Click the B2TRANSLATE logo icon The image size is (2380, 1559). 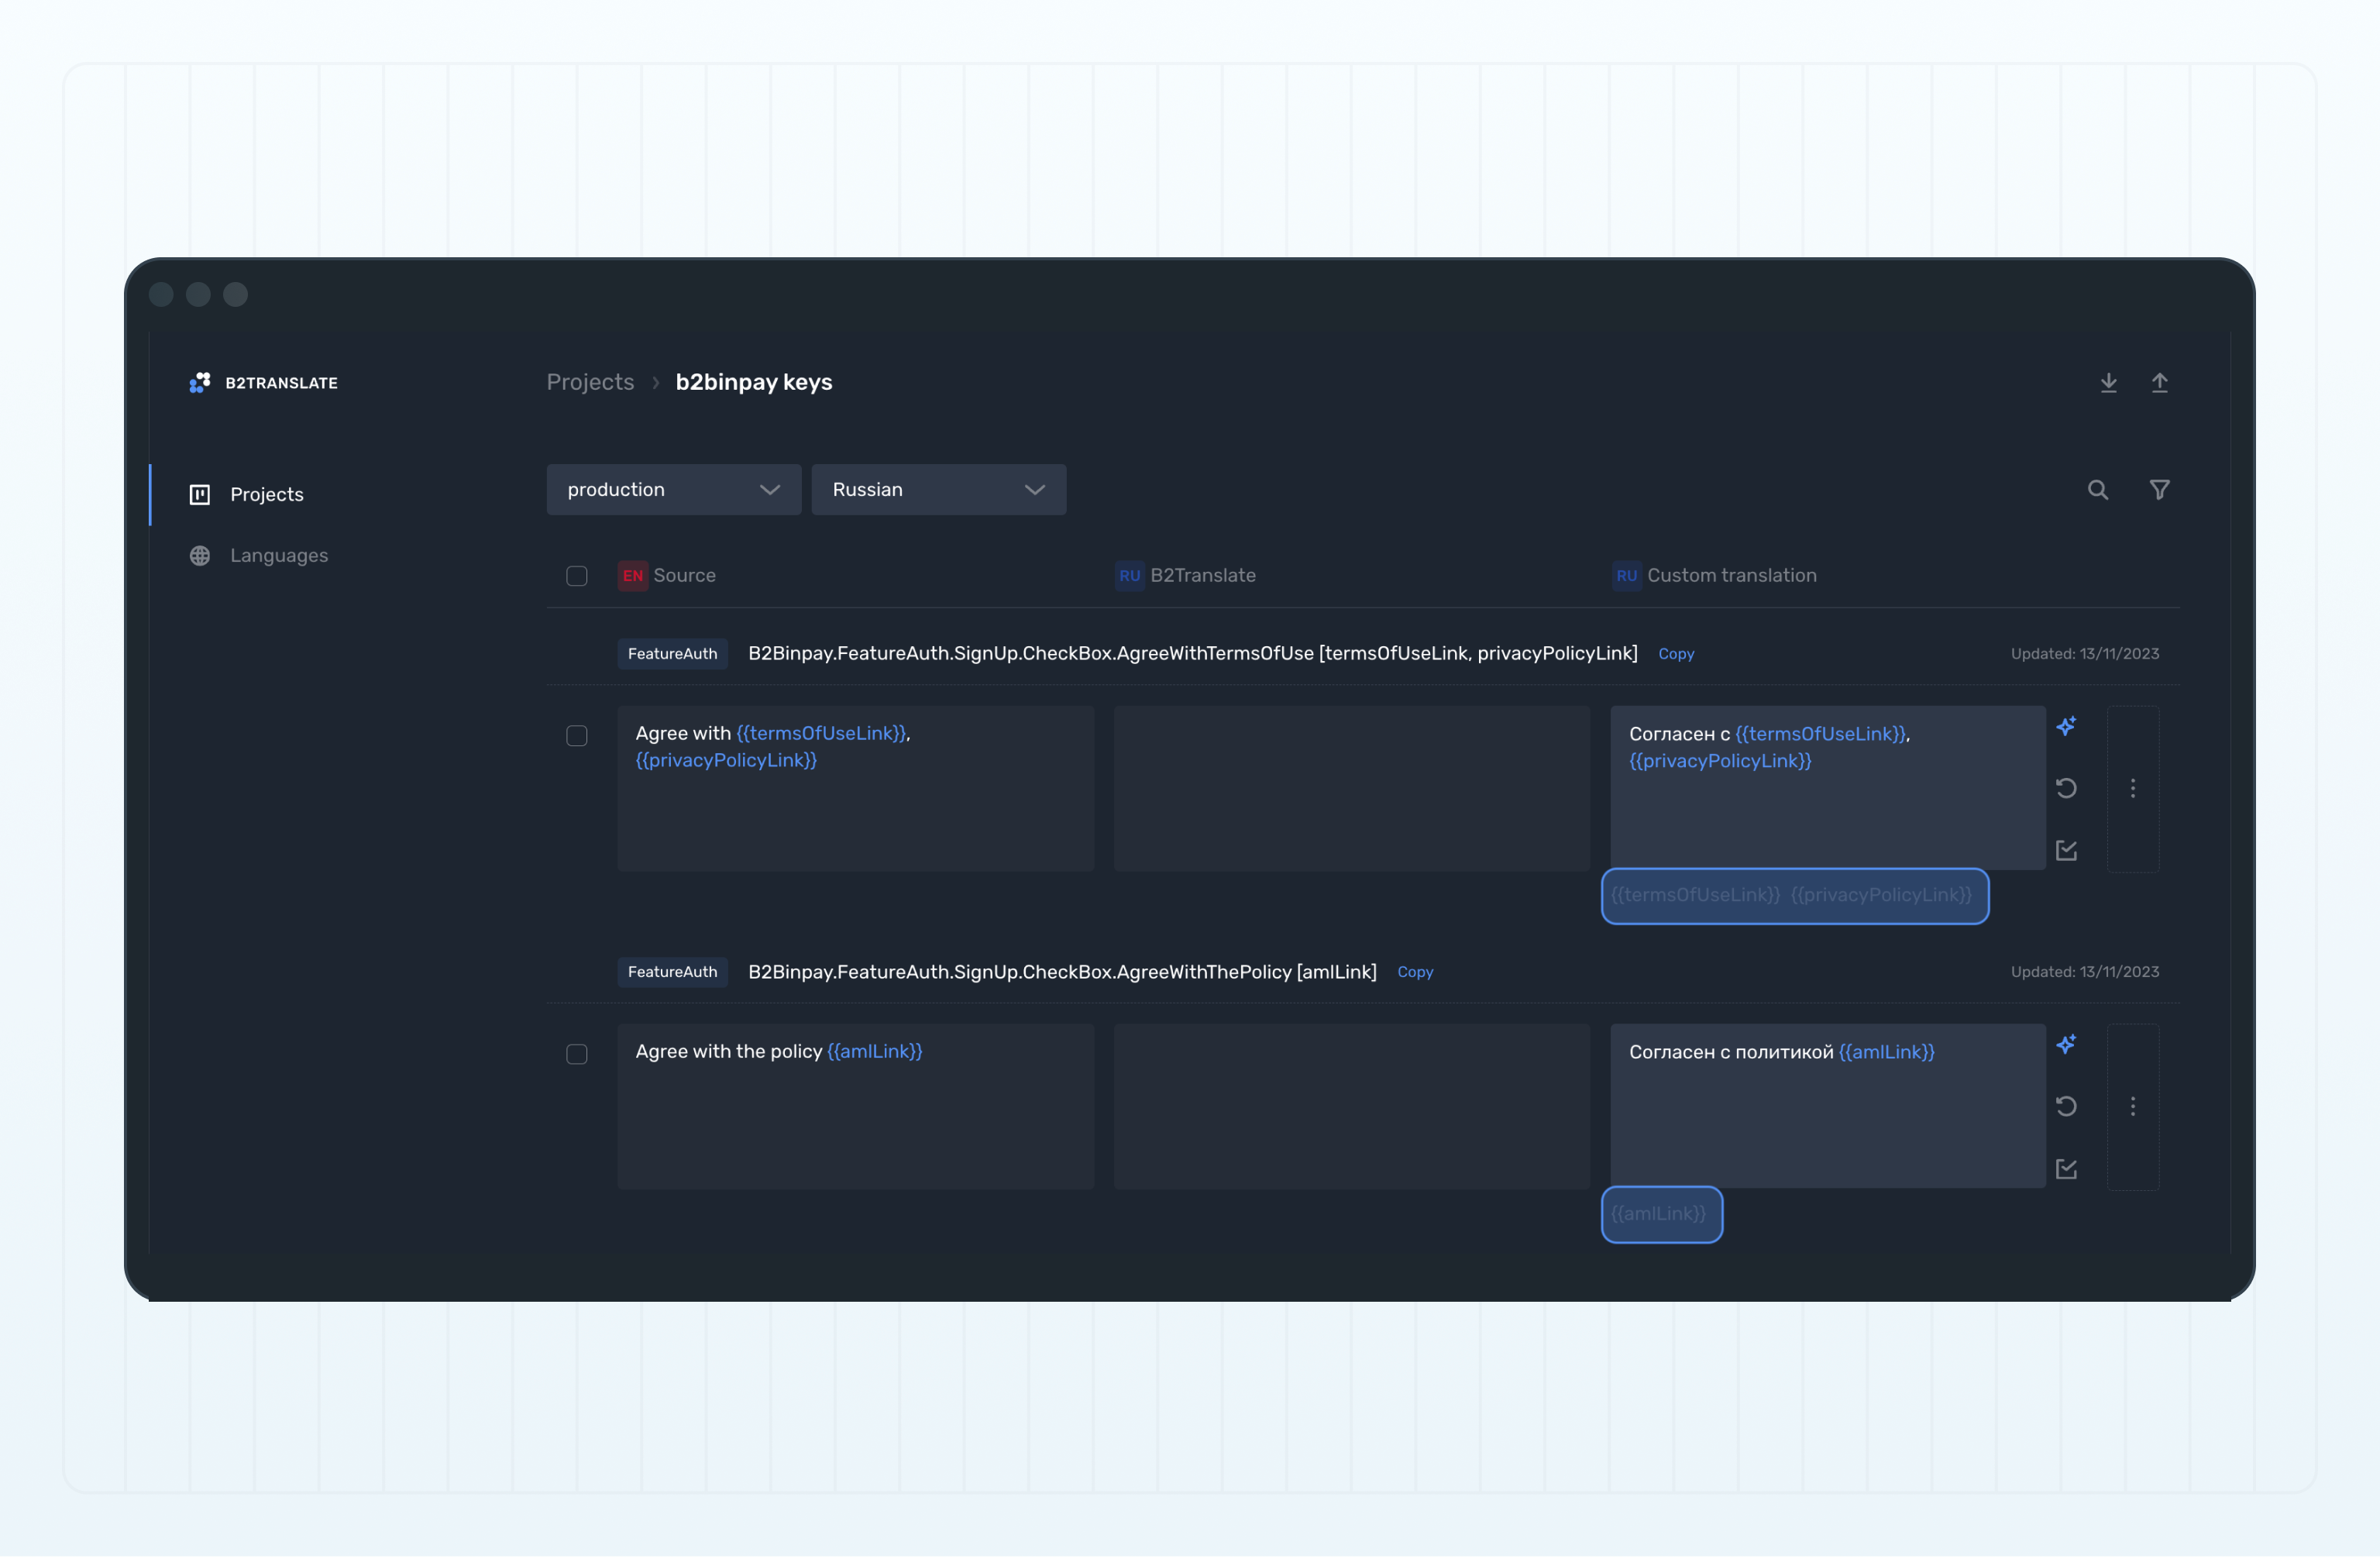(200, 382)
